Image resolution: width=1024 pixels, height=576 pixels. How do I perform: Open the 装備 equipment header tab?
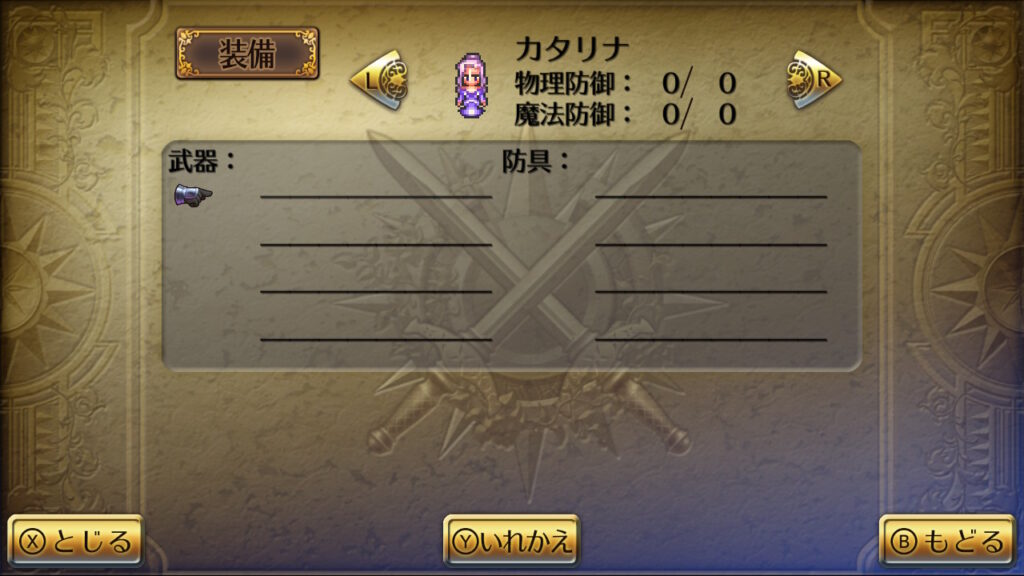248,54
